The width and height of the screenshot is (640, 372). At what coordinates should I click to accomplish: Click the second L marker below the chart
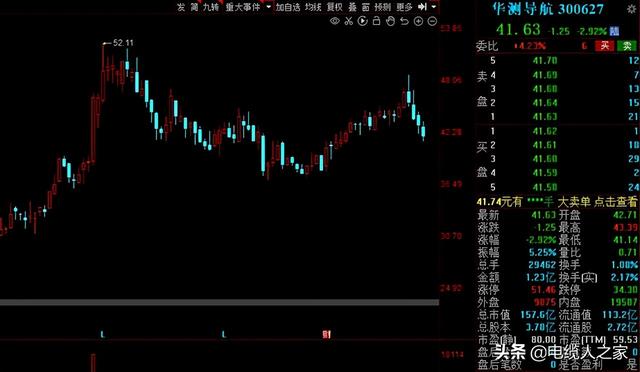(224, 334)
